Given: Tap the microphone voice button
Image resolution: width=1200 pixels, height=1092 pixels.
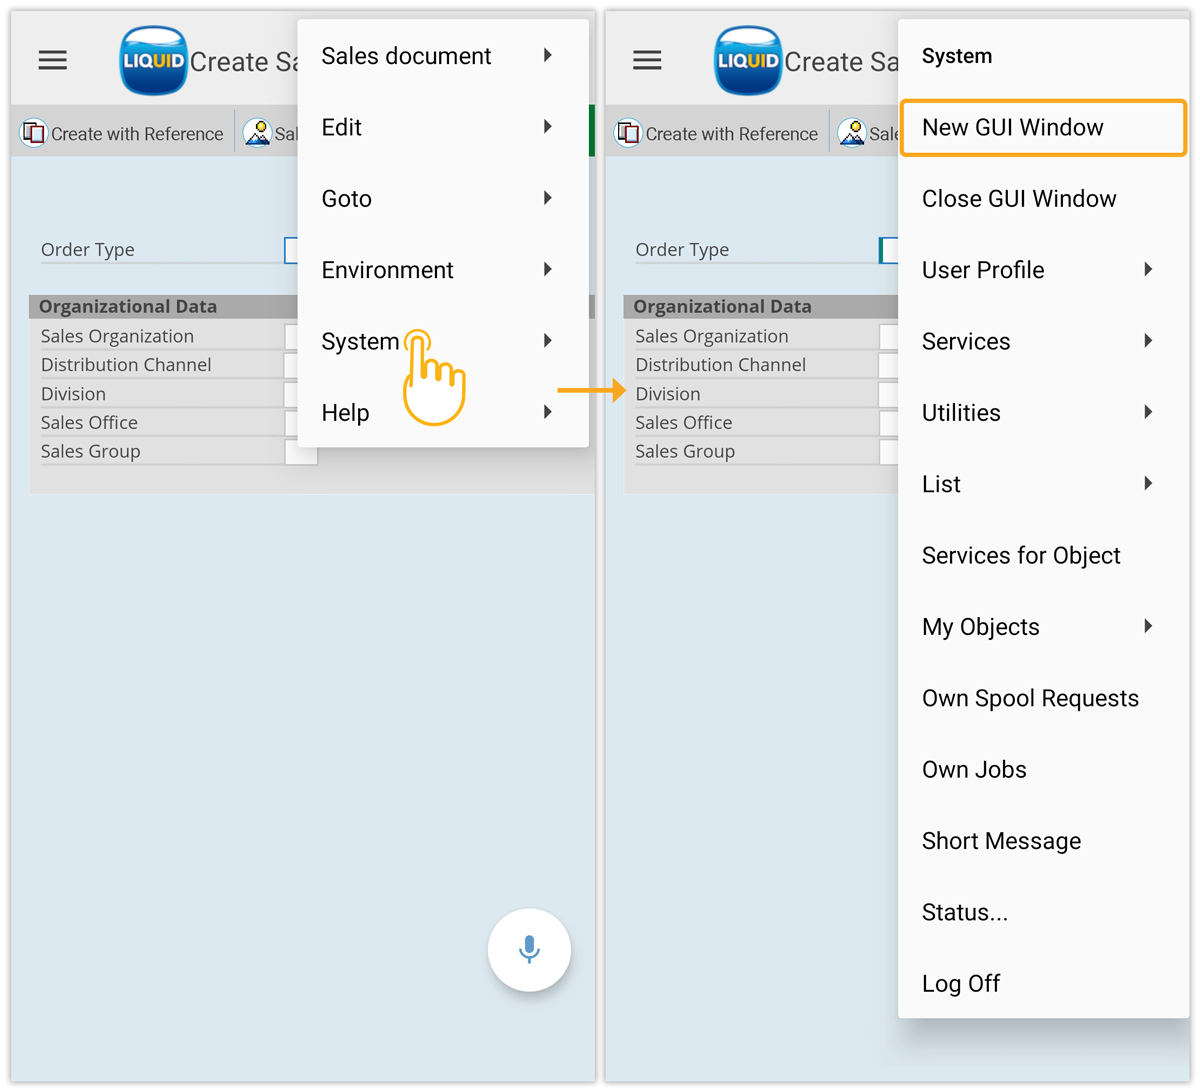Looking at the screenshot, I should click(529, 950).
